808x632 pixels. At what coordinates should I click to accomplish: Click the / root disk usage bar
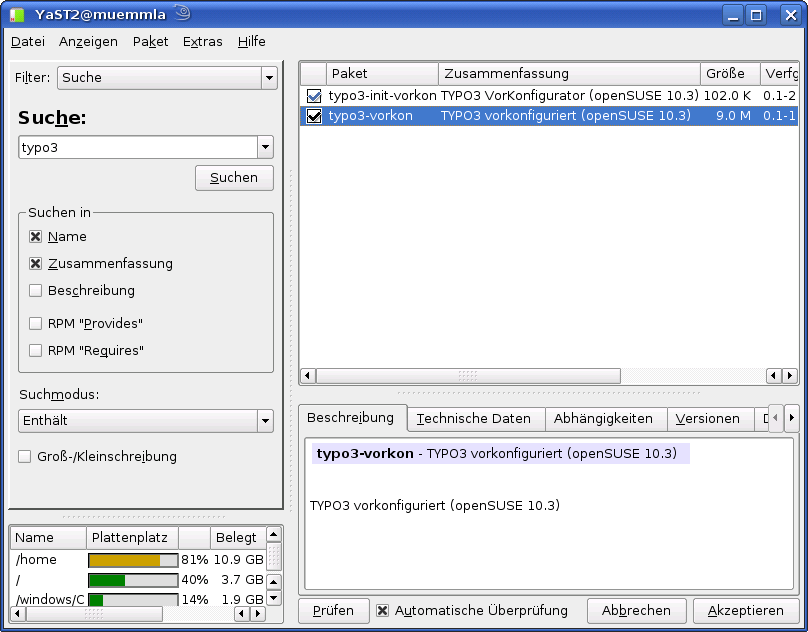tap(133, 580)
